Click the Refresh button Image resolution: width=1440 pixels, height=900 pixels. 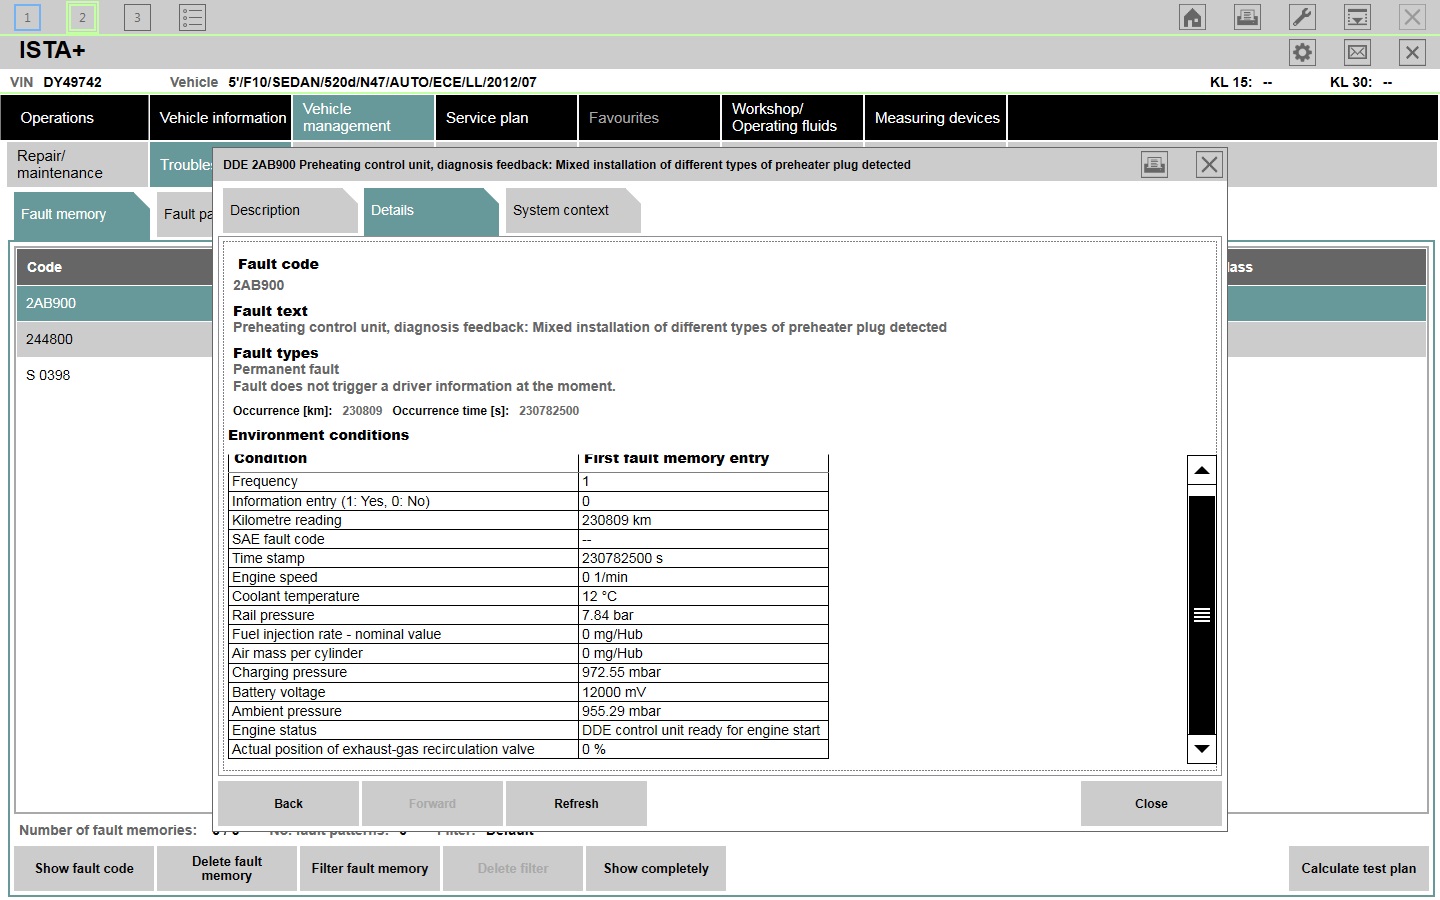(576, 804)
